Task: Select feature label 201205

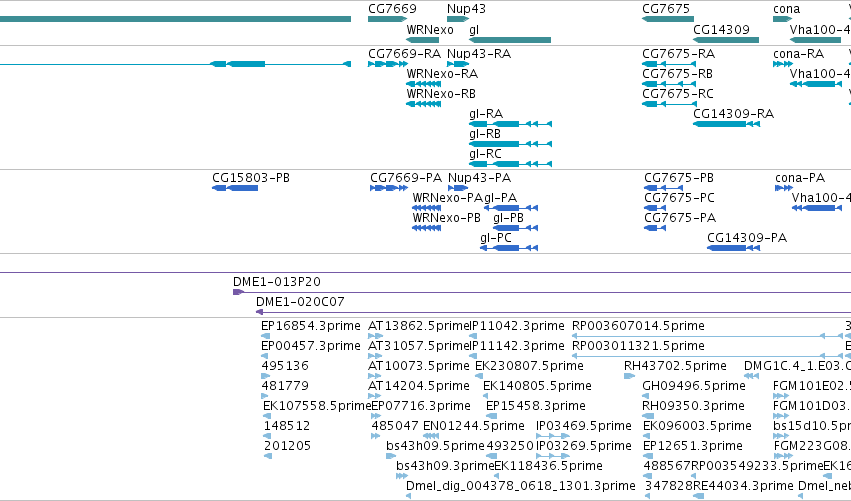Action: [288, 447]
